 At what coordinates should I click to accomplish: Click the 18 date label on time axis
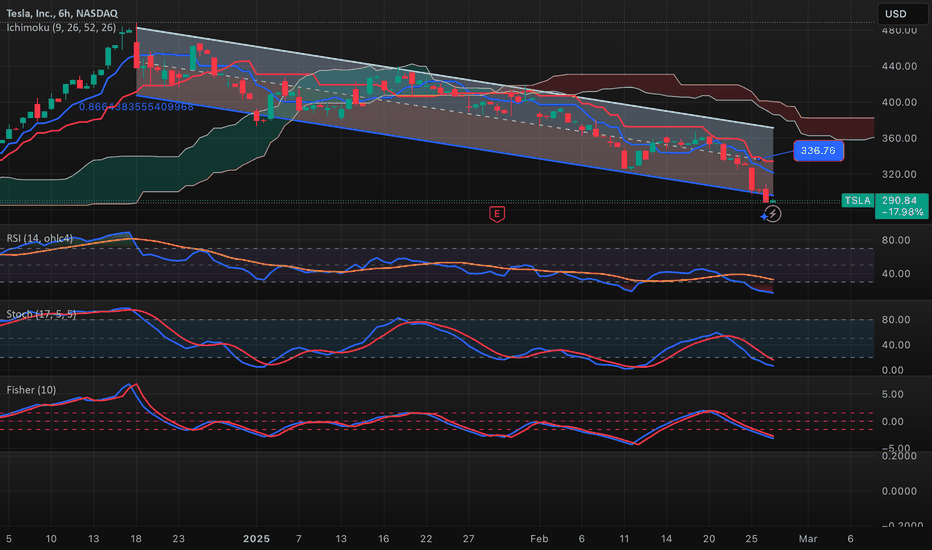coord(136,539)
